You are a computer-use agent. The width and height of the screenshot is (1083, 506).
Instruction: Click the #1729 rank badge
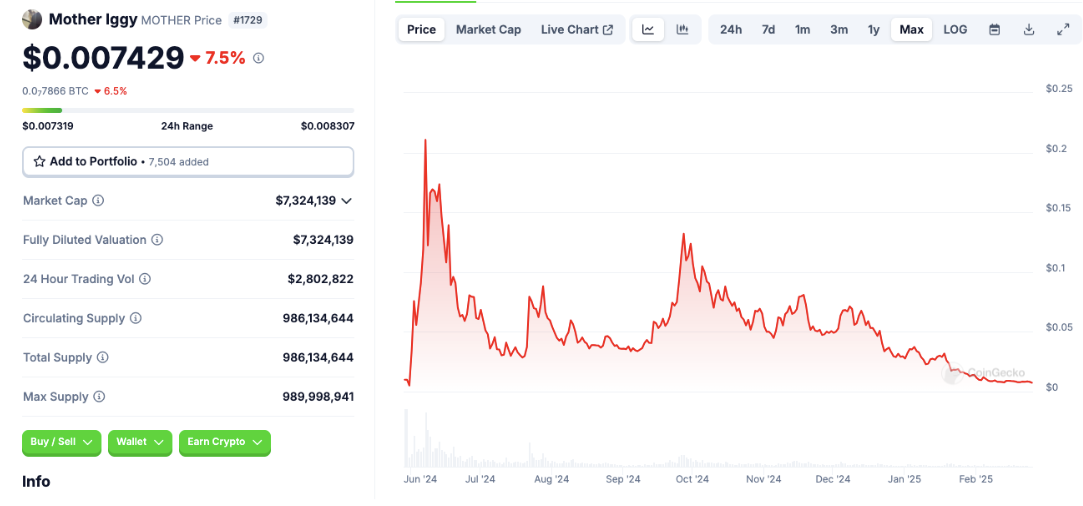point(247,20)
